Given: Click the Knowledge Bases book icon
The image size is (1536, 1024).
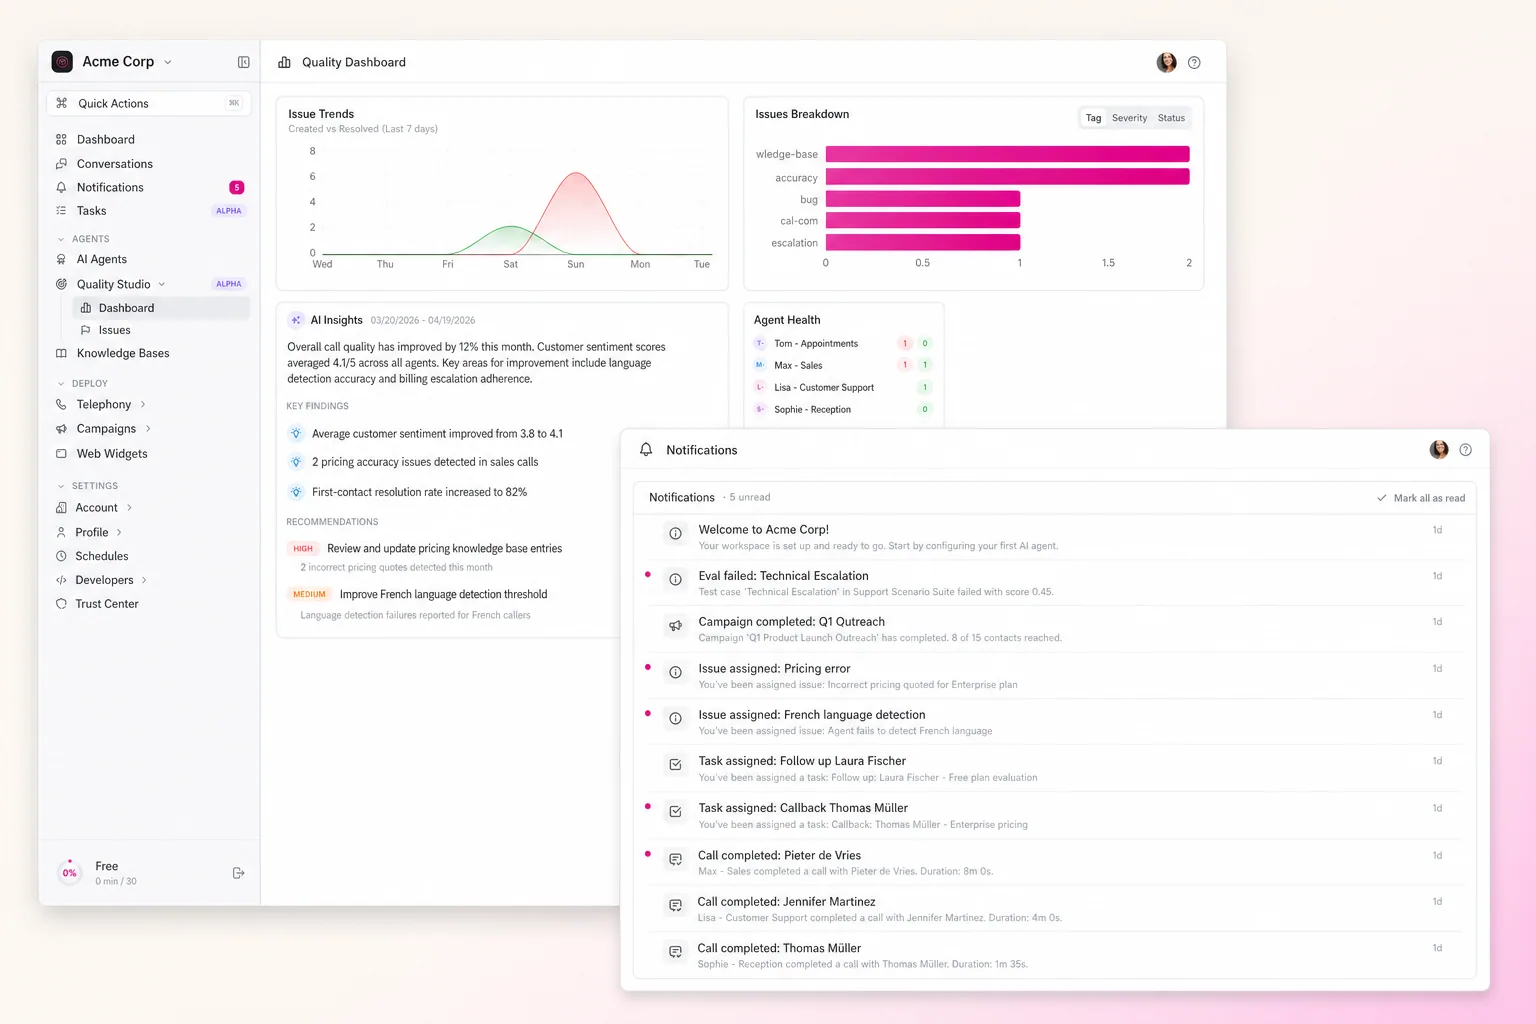Looking at the screenshot, I should (61, 353).
